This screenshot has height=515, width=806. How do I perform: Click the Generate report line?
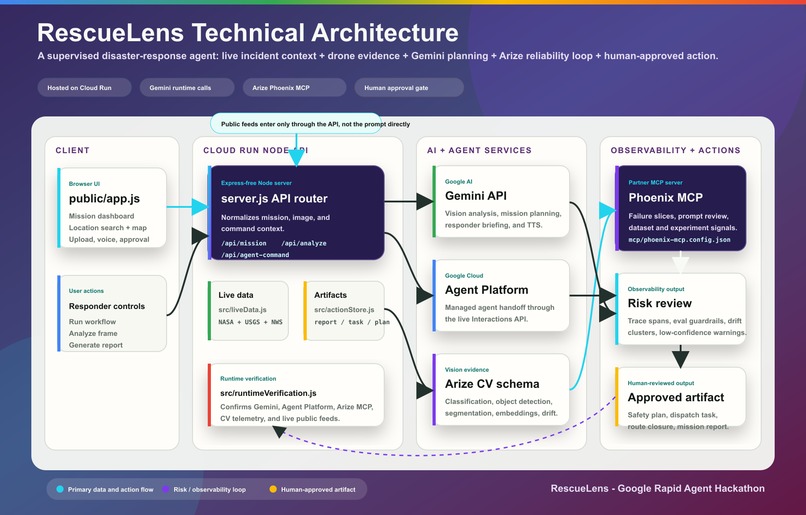96,345
